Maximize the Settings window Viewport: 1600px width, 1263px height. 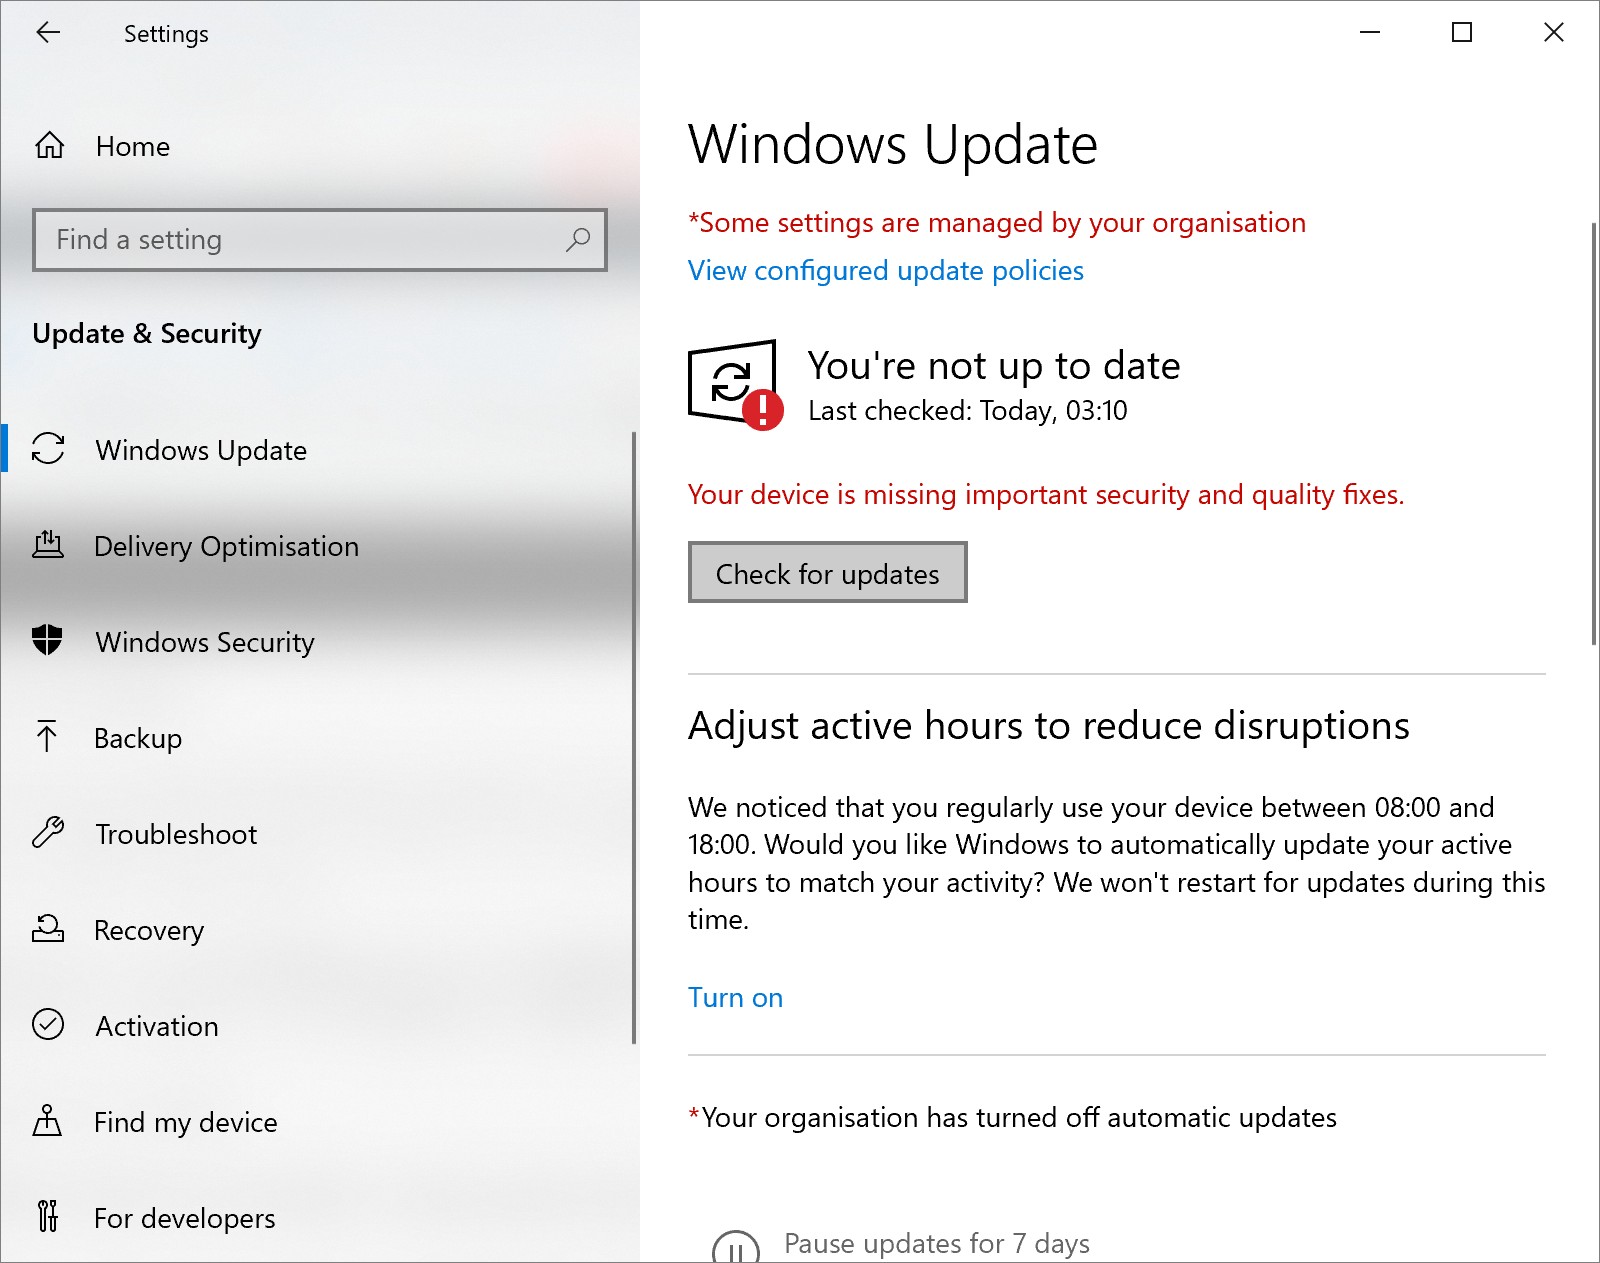click(1462, 33)
